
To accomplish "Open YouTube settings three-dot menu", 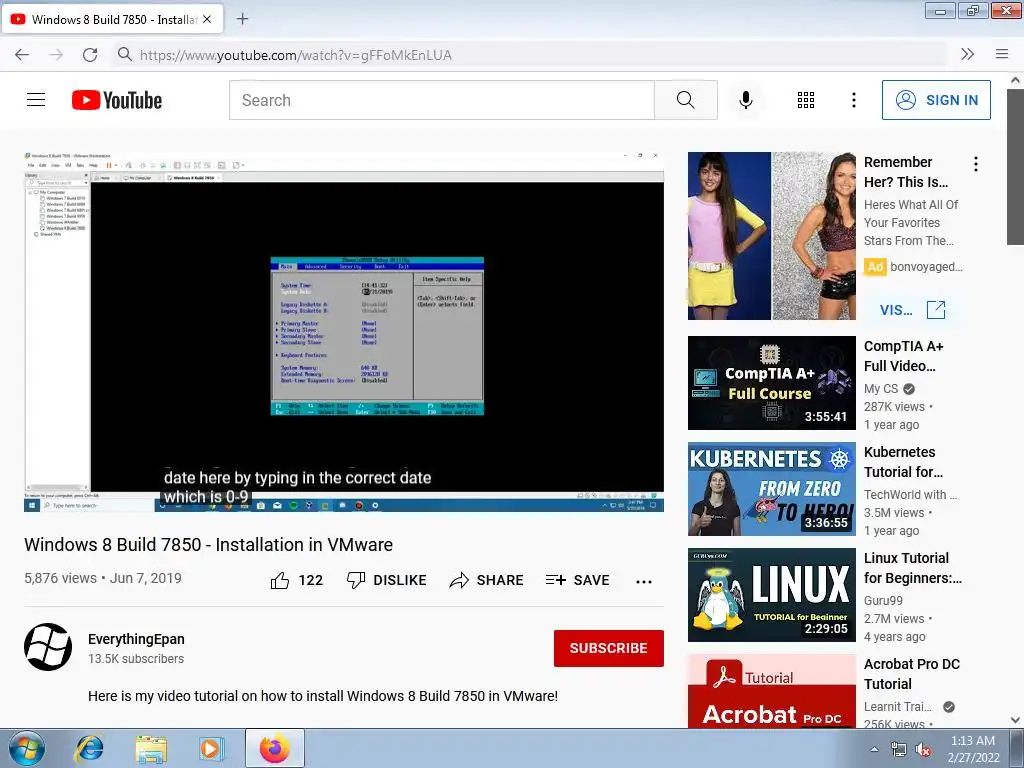I will click(x=854, y=100).
